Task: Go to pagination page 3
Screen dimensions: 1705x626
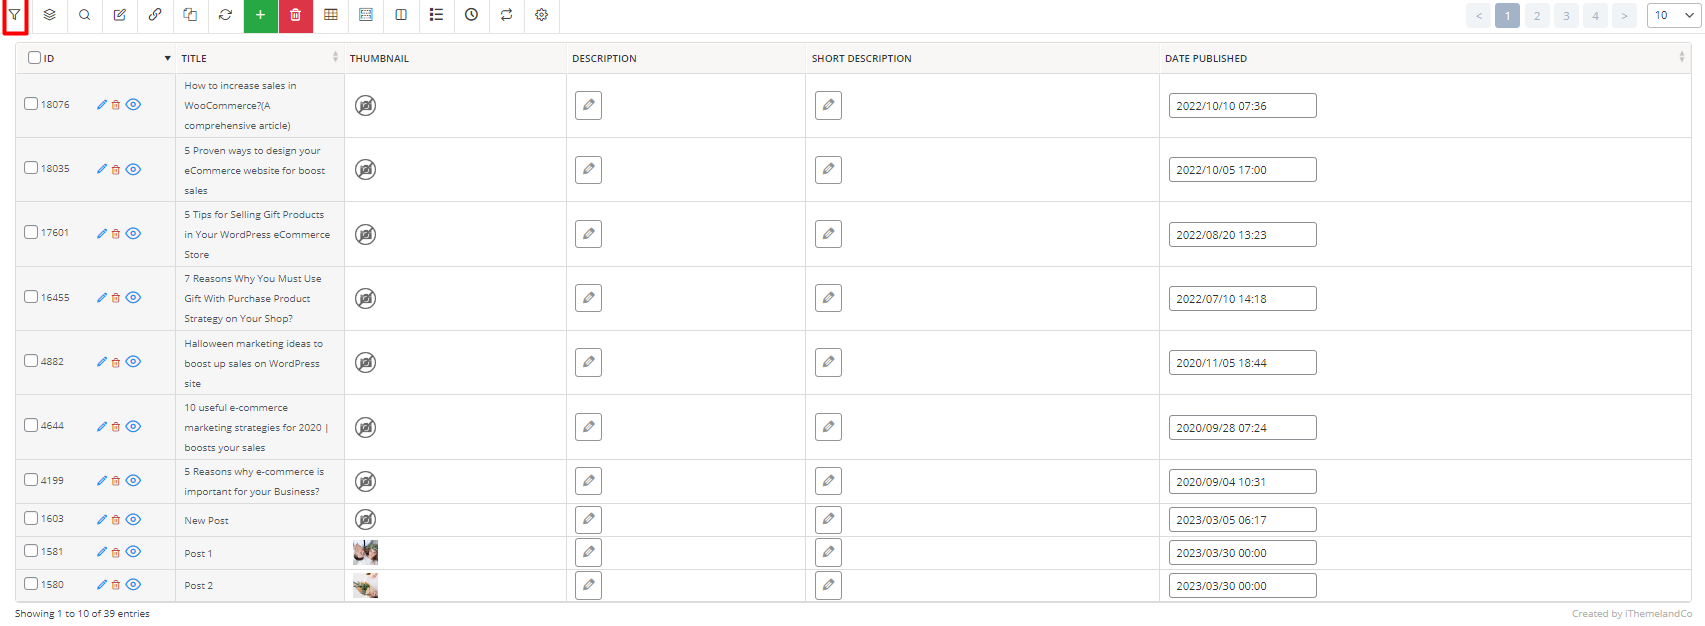Action: [1566, 15]
